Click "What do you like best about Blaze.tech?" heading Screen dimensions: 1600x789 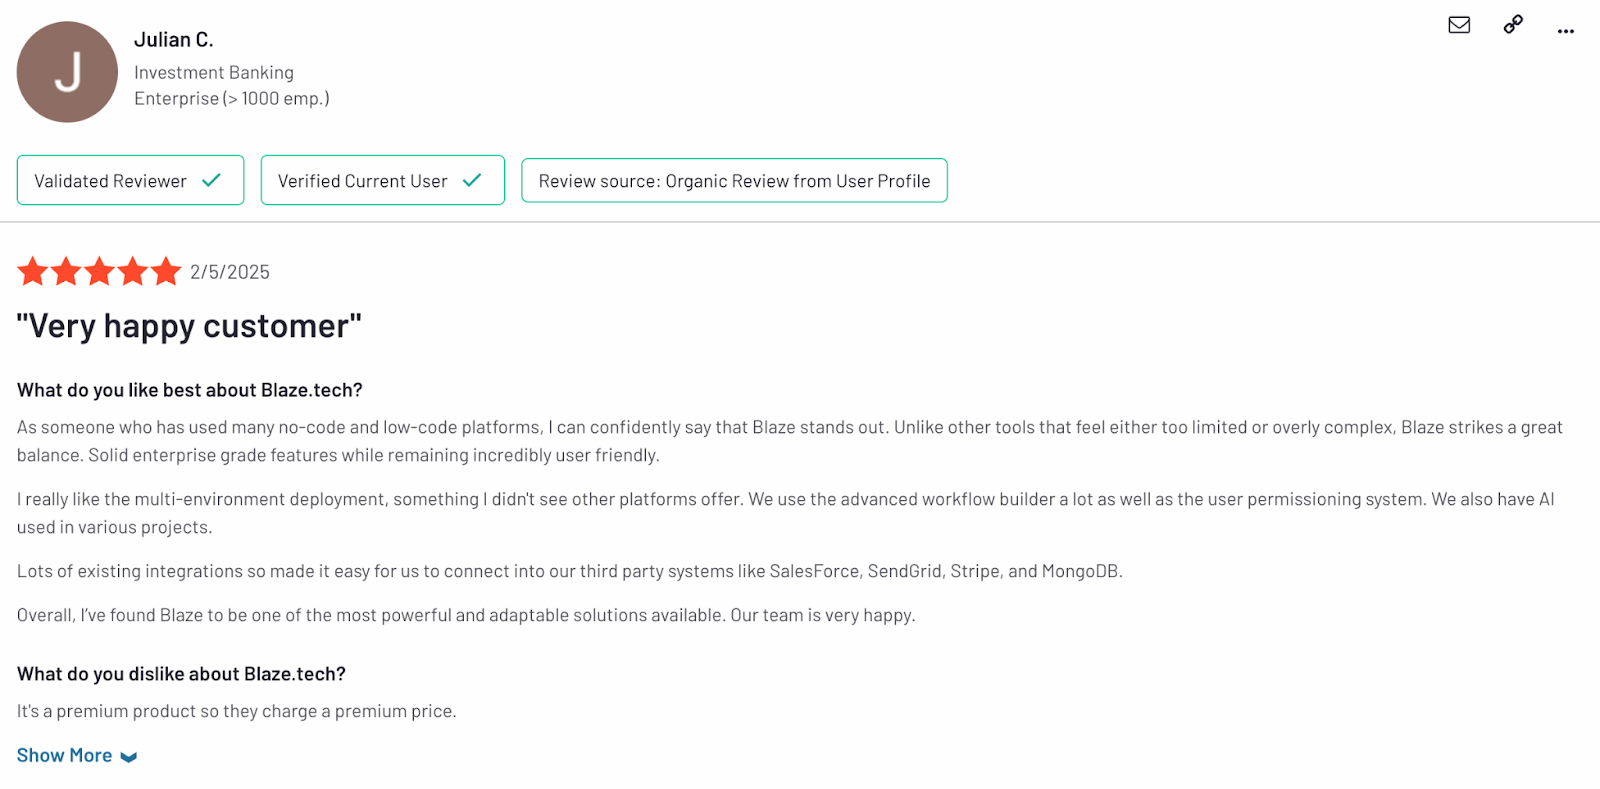(190, 390)
